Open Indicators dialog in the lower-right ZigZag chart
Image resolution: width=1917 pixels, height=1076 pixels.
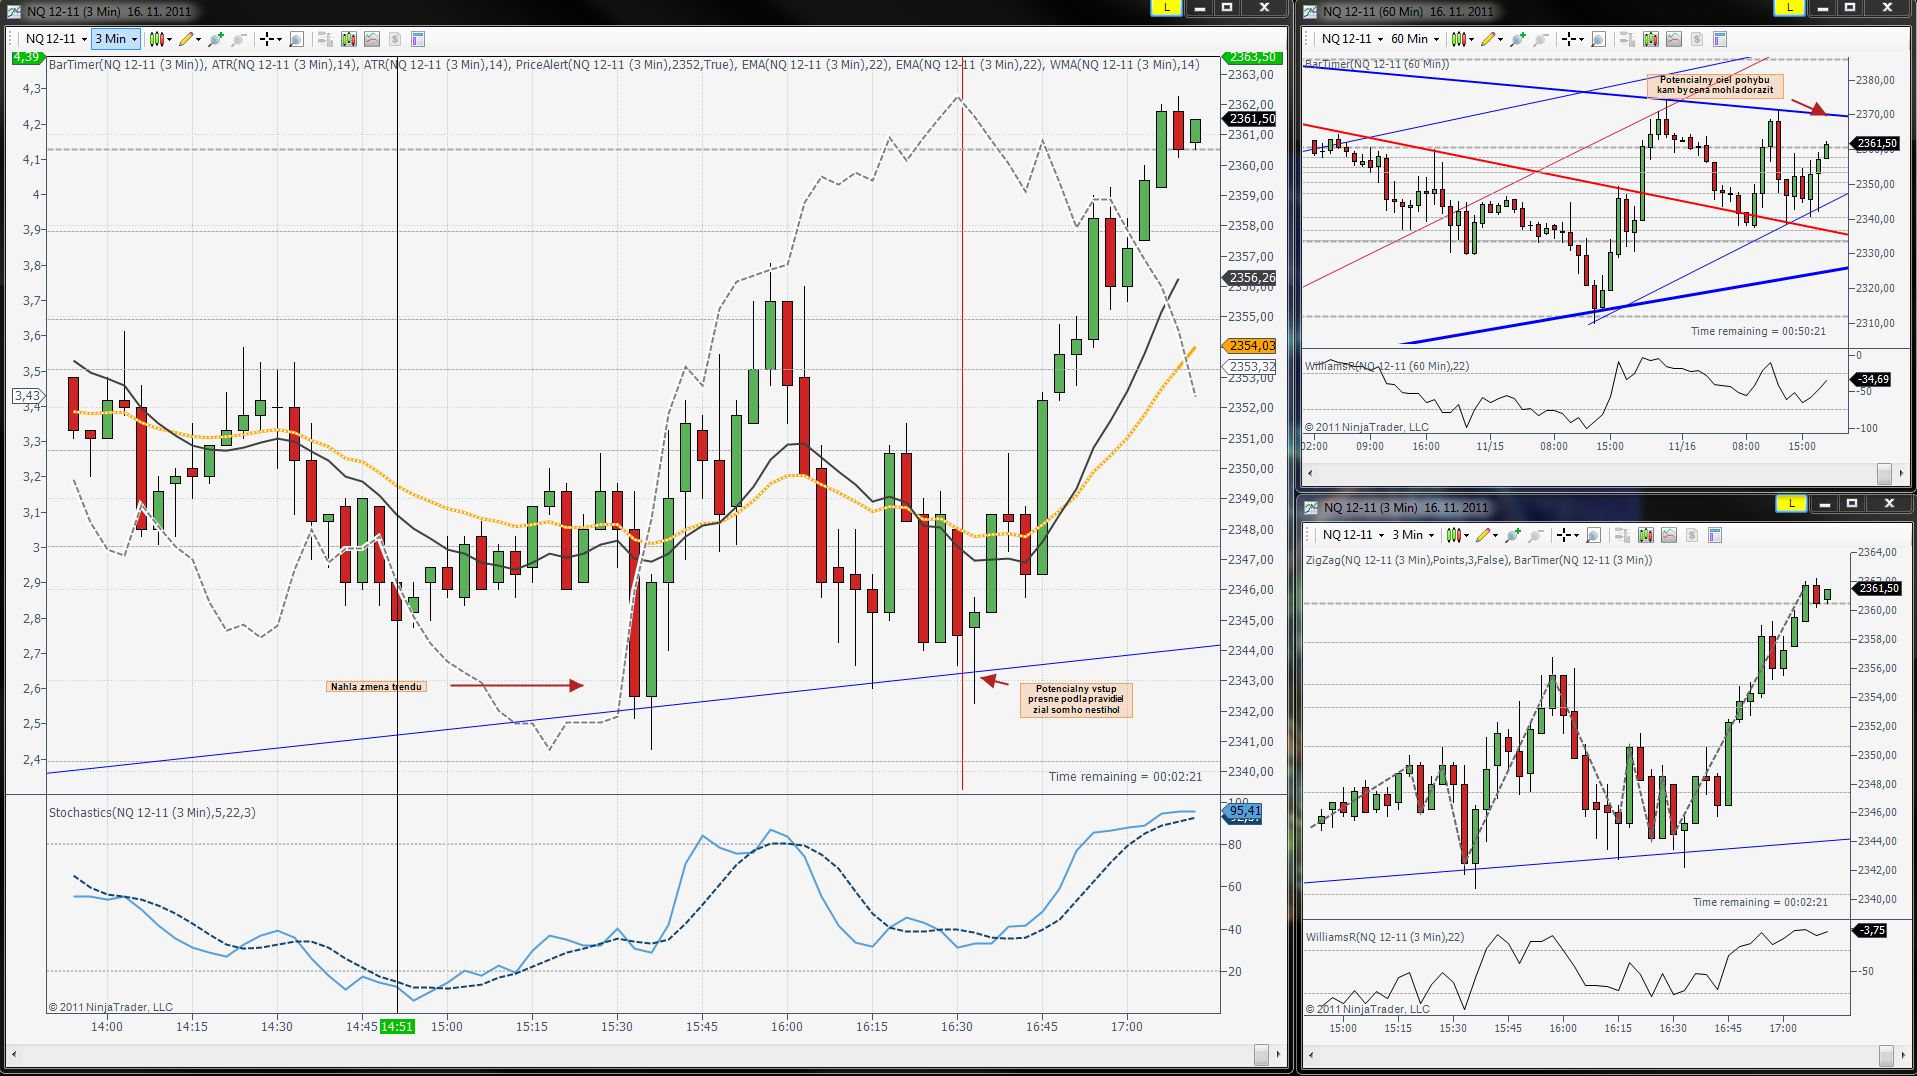tap(1669, 535)
